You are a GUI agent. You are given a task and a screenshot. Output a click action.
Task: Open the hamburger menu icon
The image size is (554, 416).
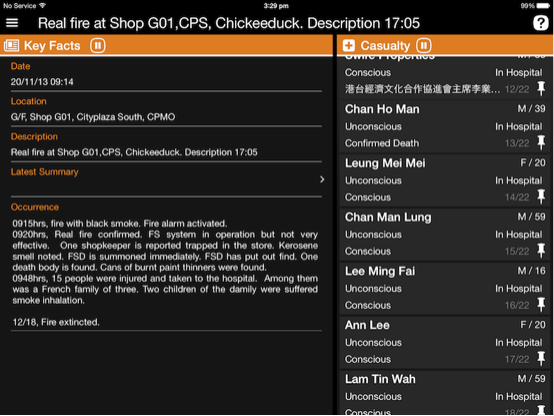click(12, 23)
